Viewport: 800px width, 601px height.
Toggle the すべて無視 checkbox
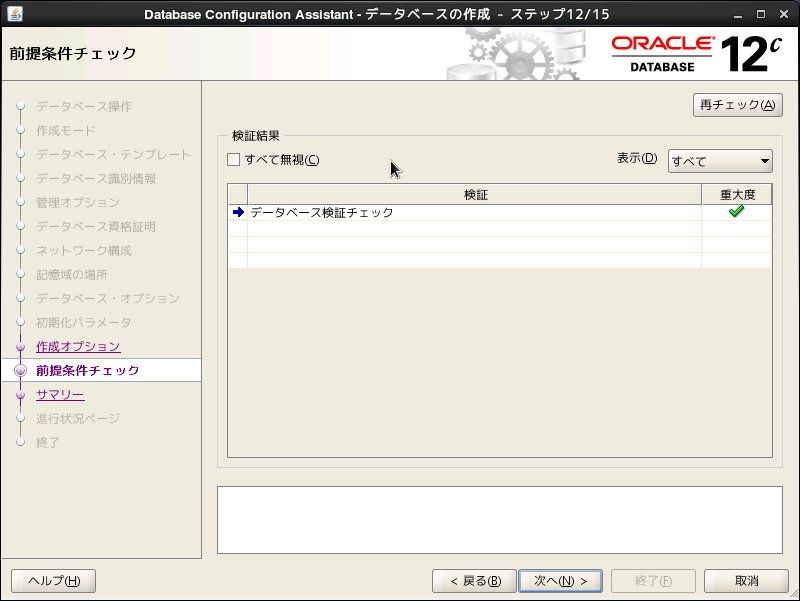[x=233, y=160]
